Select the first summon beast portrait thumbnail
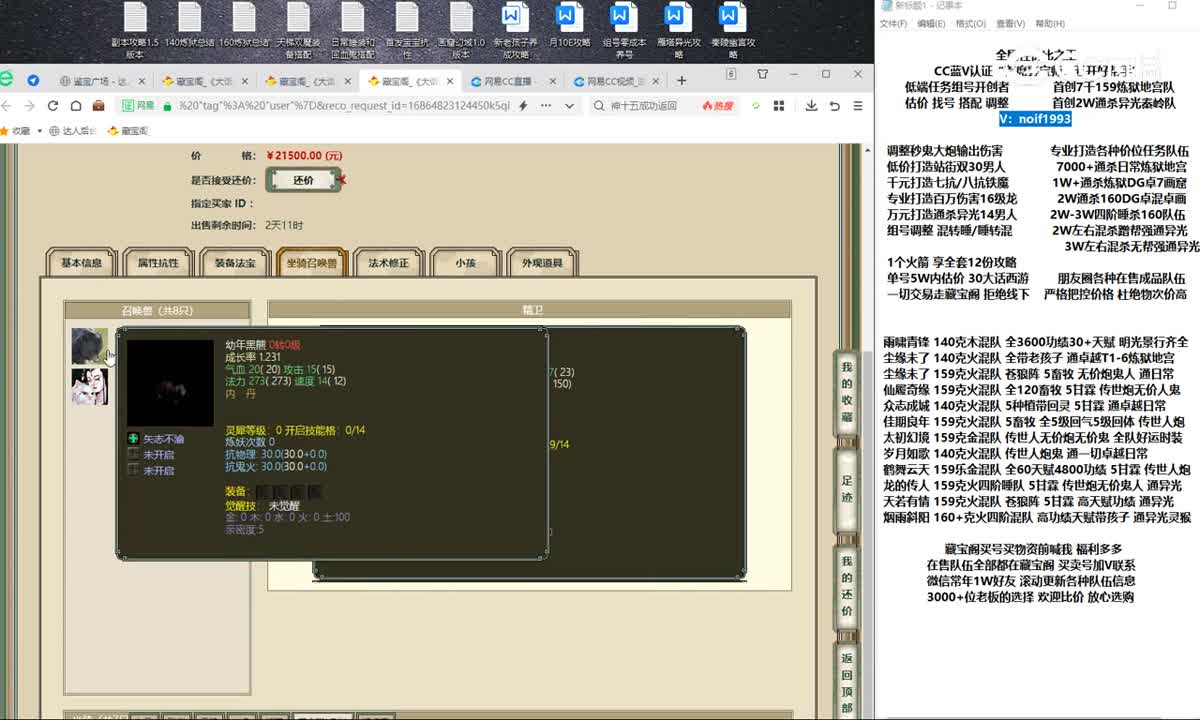Screen dimensions: 1200x720 (x=89, y=346)
